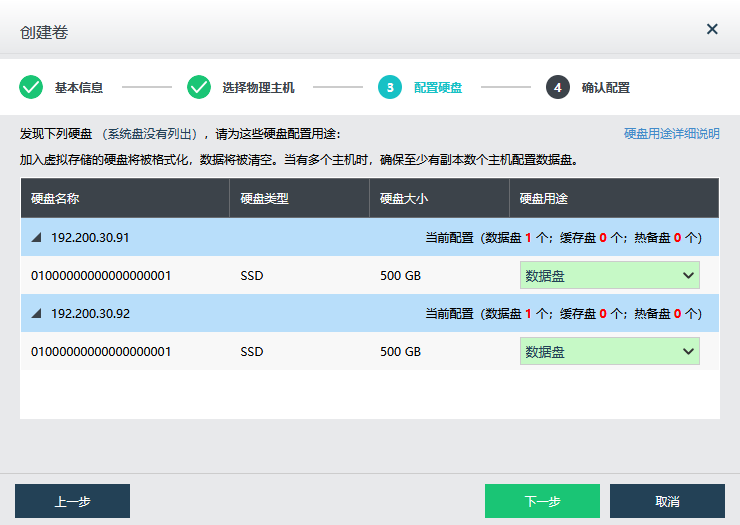Click the 硬盘名称 column header

tap(56, 198)
